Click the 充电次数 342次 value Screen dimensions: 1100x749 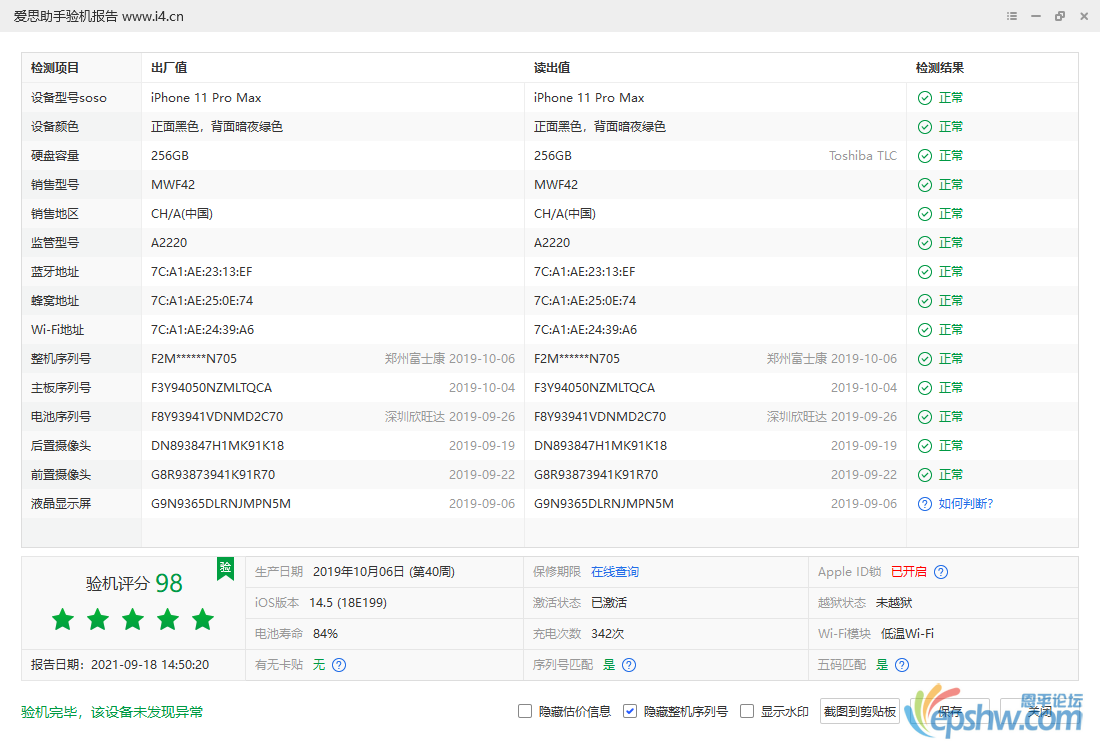[608, 633]
